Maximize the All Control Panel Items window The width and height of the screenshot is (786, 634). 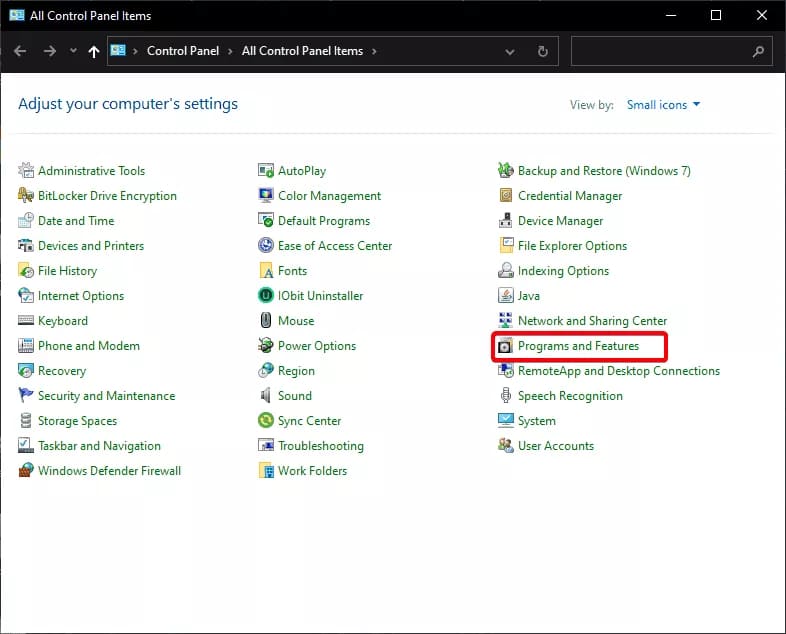[x=716, y=16]
